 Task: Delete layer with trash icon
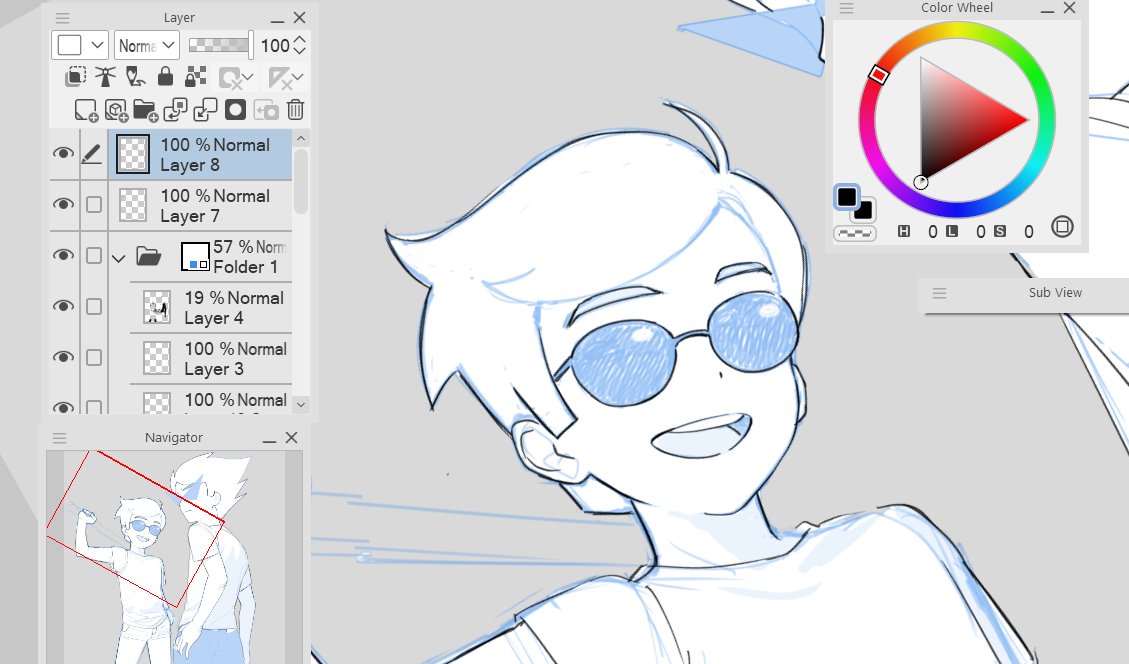[295, 110]
